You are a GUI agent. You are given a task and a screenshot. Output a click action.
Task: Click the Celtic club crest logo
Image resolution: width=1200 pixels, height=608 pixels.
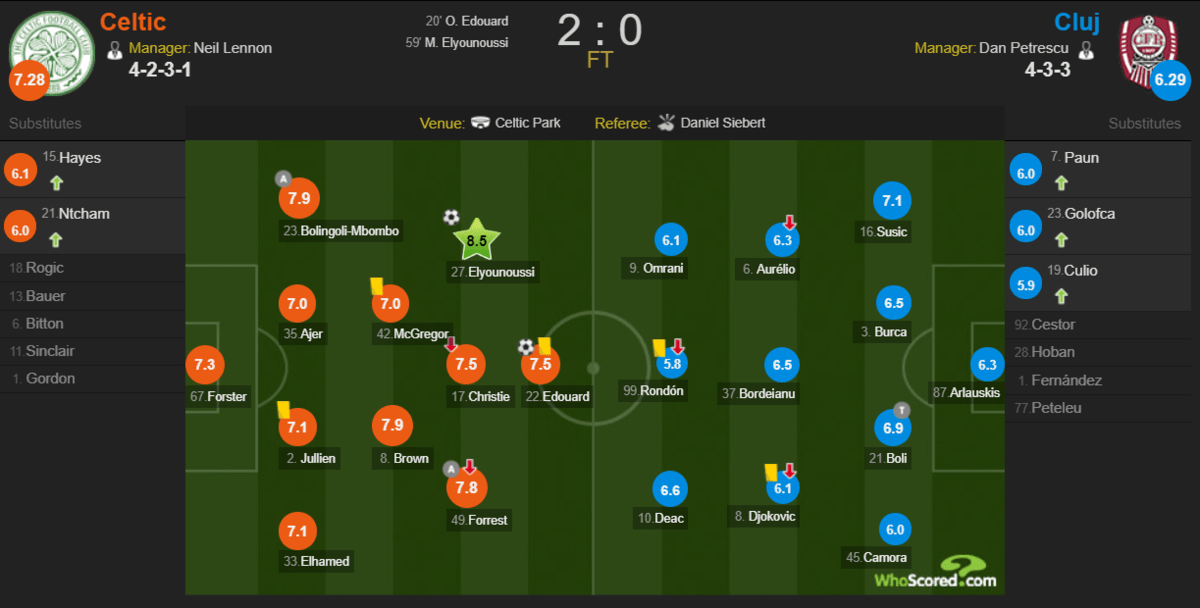coord(51,52)
